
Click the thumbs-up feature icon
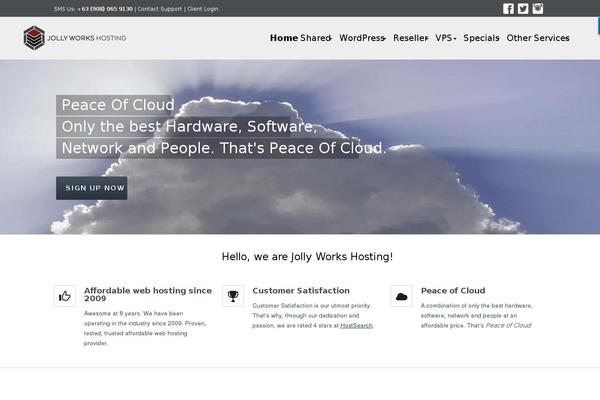[x=65, y=296]
